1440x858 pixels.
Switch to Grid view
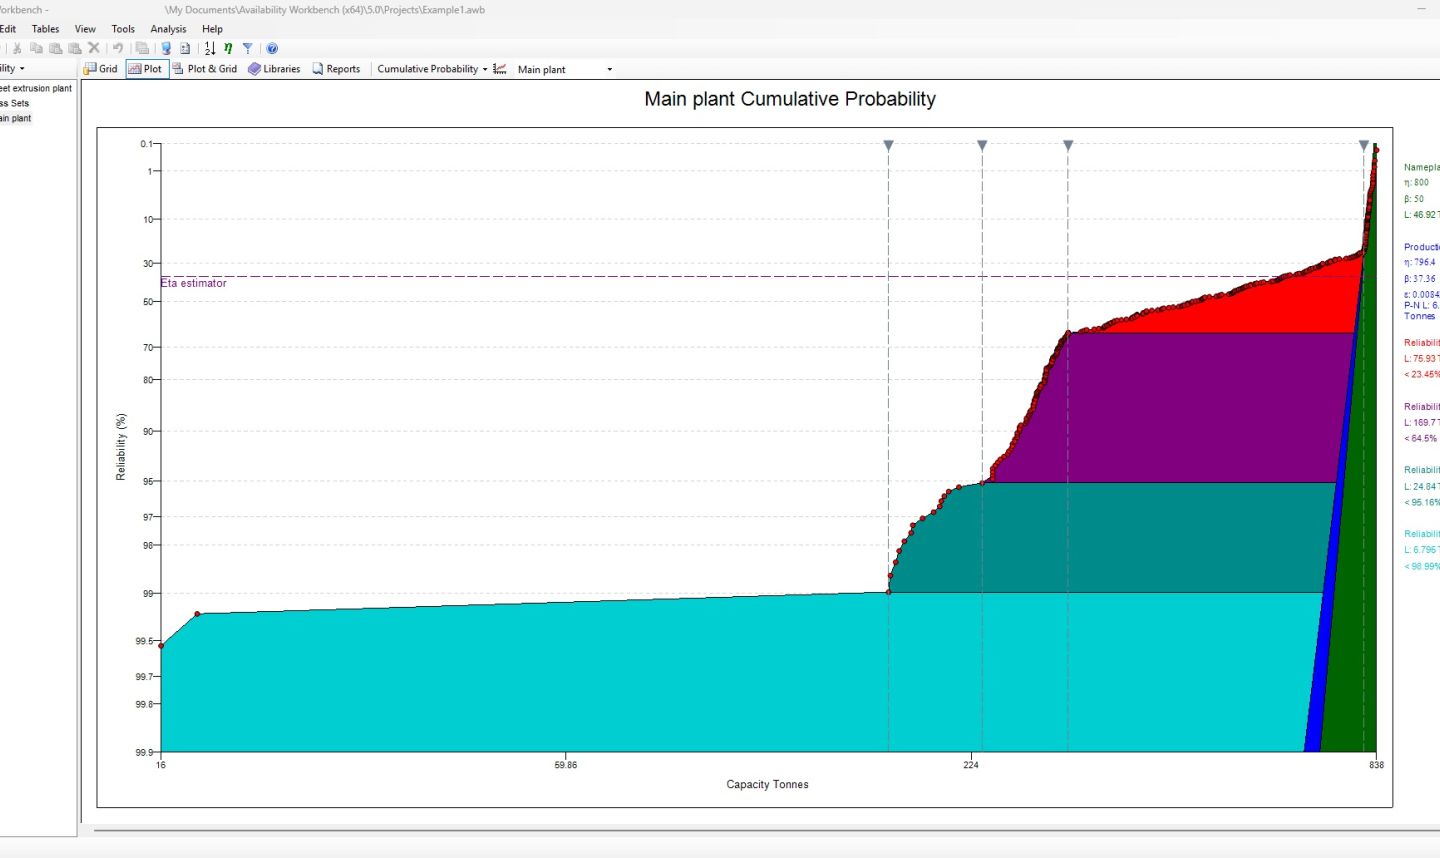pos(101,68)
